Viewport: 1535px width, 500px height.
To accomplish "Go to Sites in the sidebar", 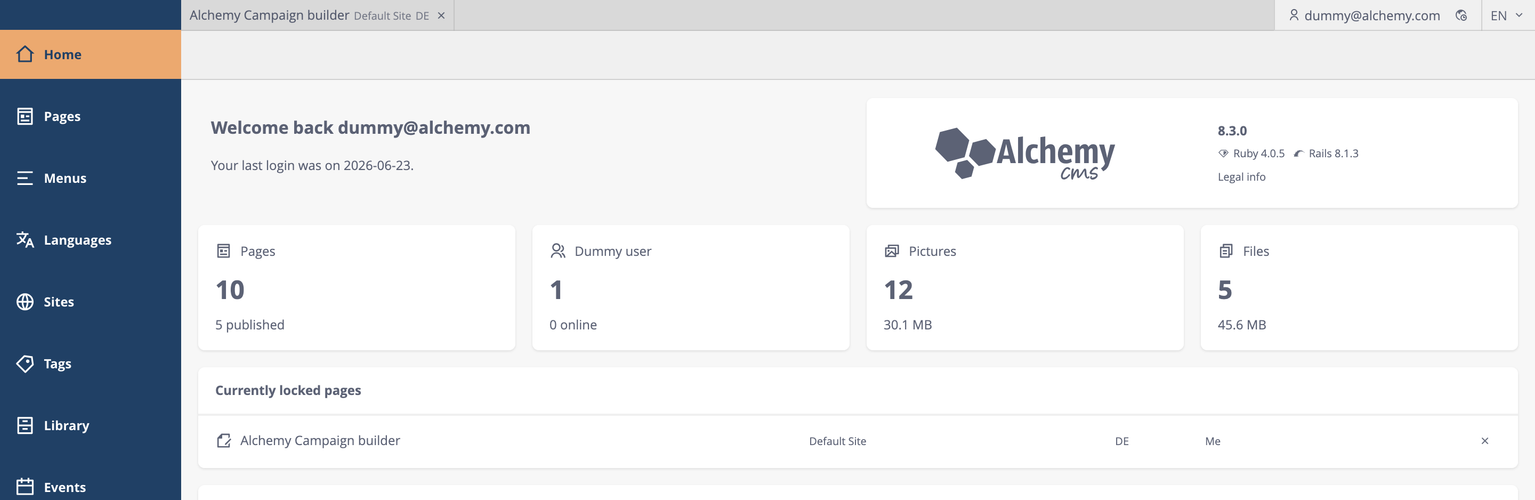I will click(90, 302).
